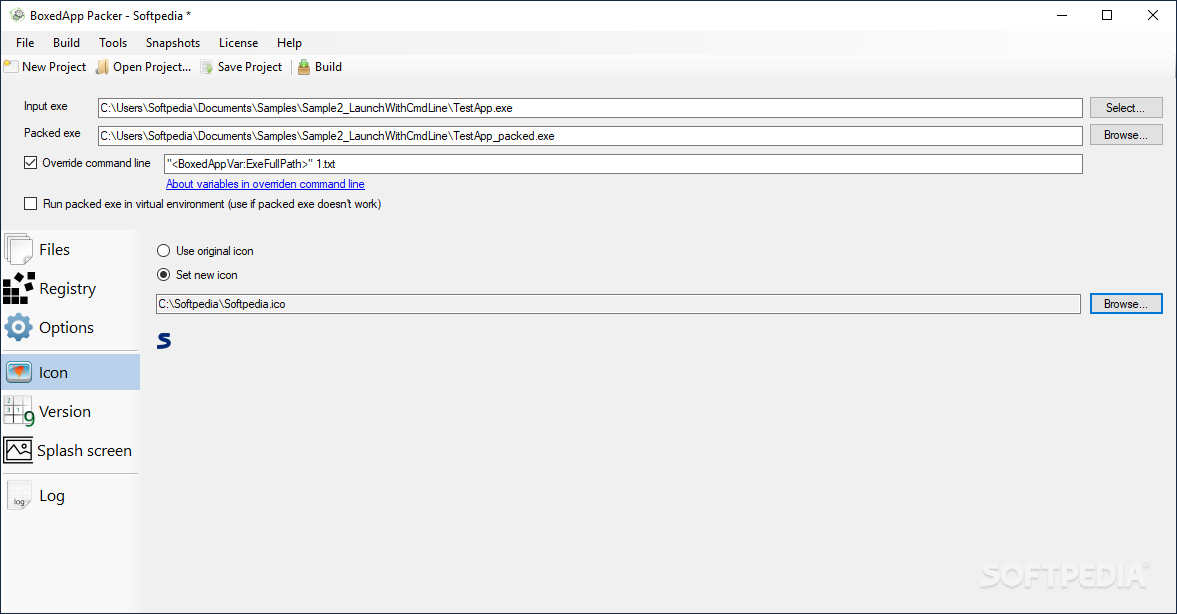Click the Version grid icon

(x=19, y=411)
